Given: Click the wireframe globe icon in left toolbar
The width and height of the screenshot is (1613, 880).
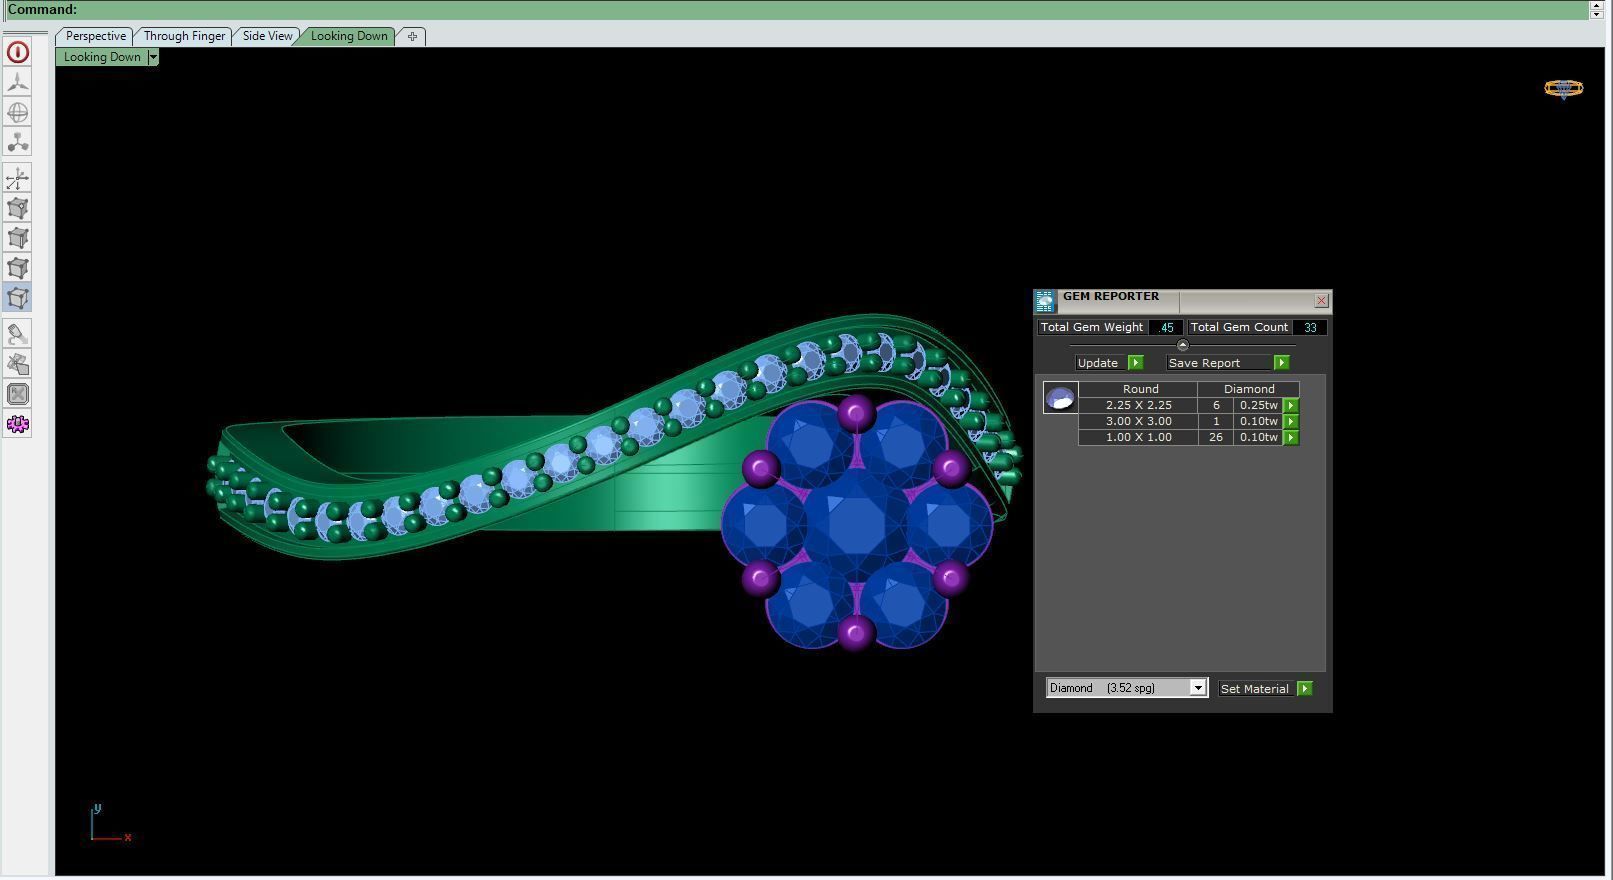Looking at the screenshot, I should tap(18, 112).
